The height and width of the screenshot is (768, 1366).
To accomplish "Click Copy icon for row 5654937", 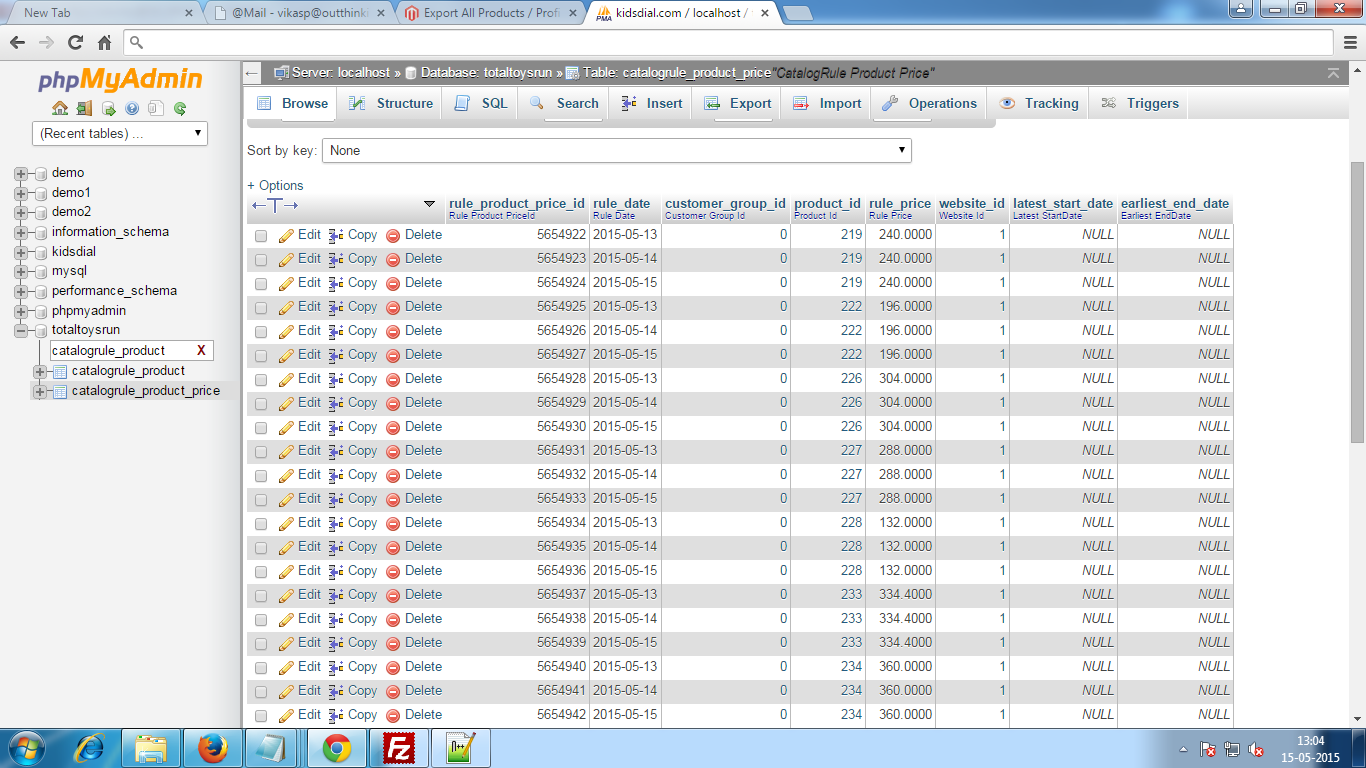I will click(336, 596).
